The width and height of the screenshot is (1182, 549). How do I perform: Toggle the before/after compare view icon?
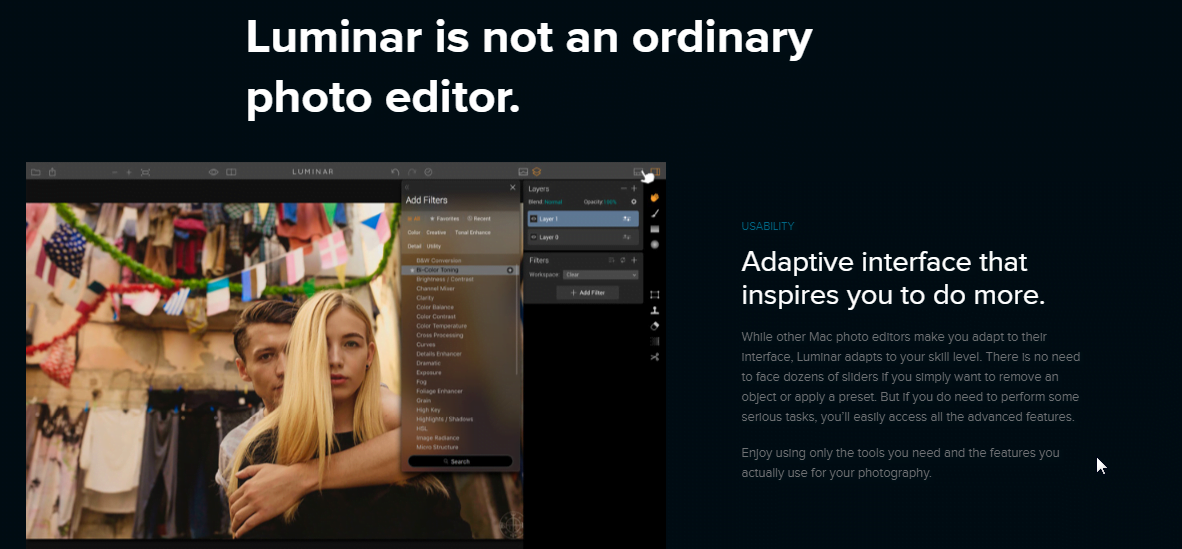pos(231,172)
